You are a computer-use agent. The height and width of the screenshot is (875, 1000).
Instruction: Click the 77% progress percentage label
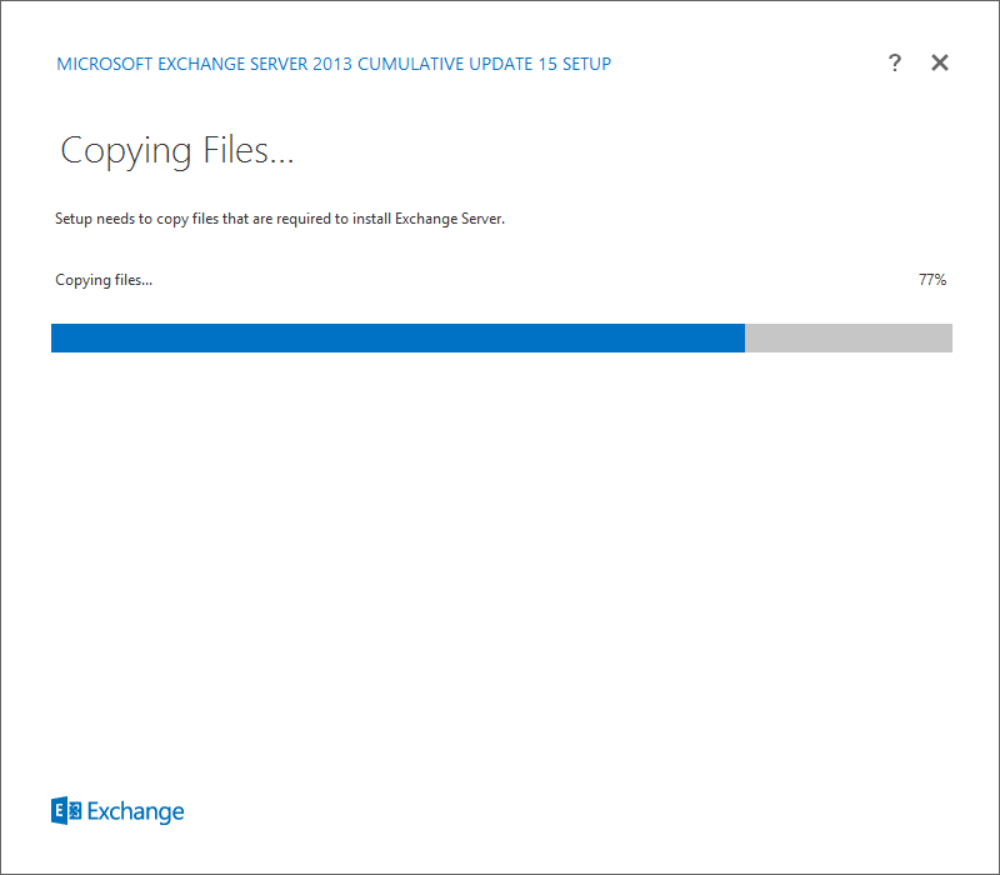point(932,280)
